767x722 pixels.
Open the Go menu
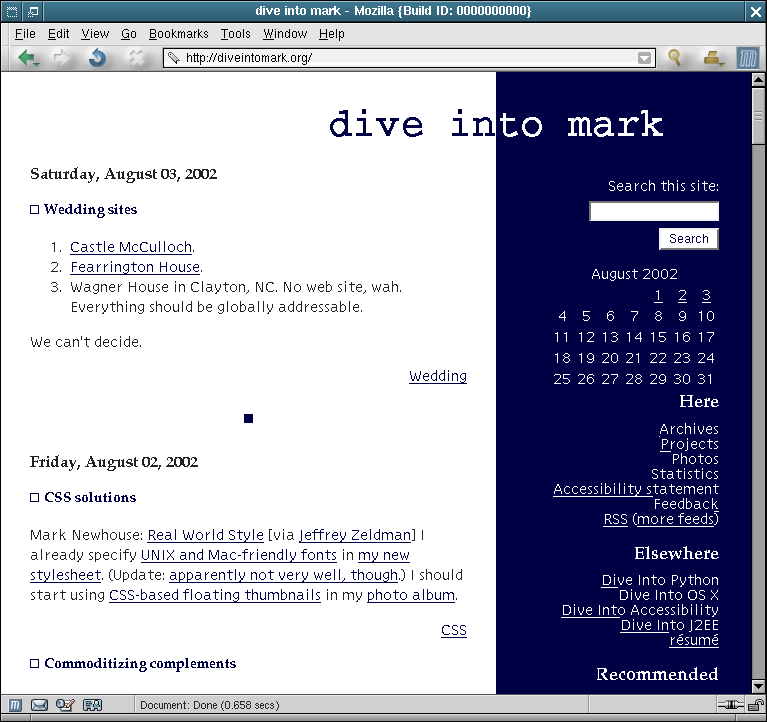coord(129,34)
